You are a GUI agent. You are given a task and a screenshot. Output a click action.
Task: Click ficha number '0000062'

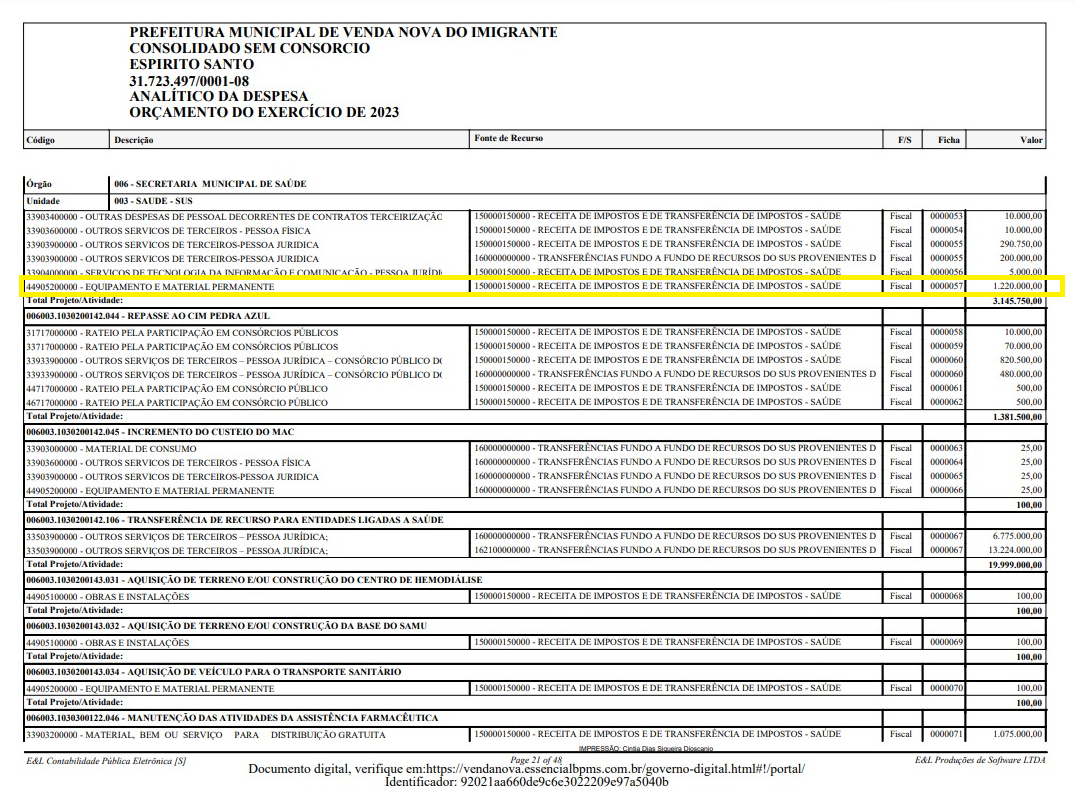(x=946, y=402)
